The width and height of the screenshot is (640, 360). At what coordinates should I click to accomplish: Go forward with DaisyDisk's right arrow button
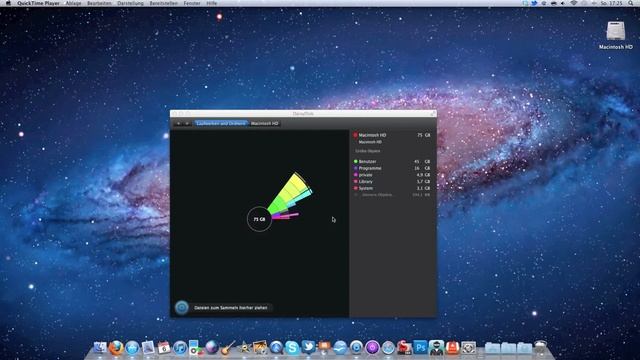pos(187,123)
